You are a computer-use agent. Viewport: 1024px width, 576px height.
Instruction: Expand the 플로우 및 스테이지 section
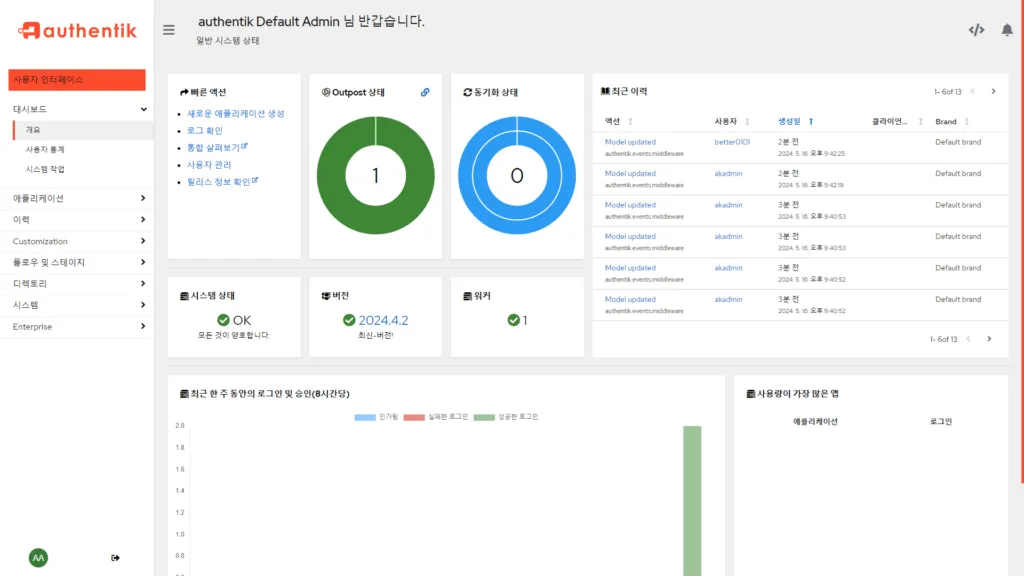pos(77,262)
